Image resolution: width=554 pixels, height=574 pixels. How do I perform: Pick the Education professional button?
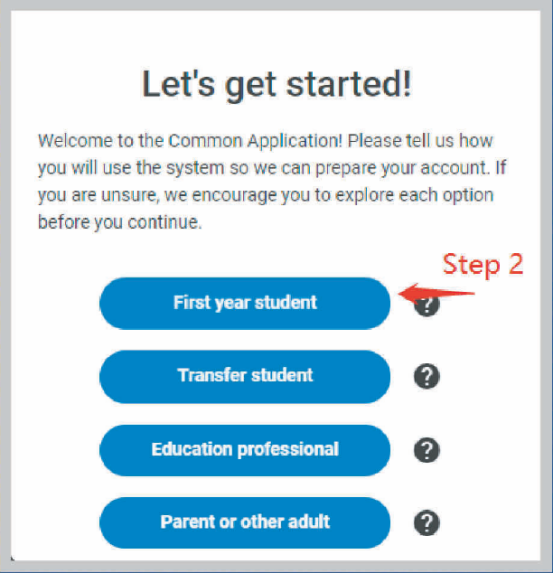pos(245,450)
